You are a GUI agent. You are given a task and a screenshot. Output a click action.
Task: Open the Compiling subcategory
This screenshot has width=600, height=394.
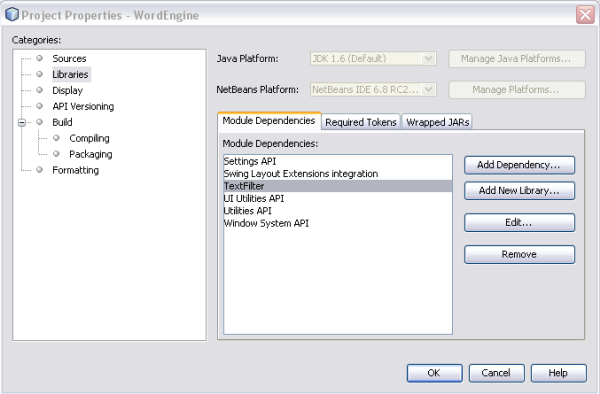pyautogui.click(x=89, y=138)
